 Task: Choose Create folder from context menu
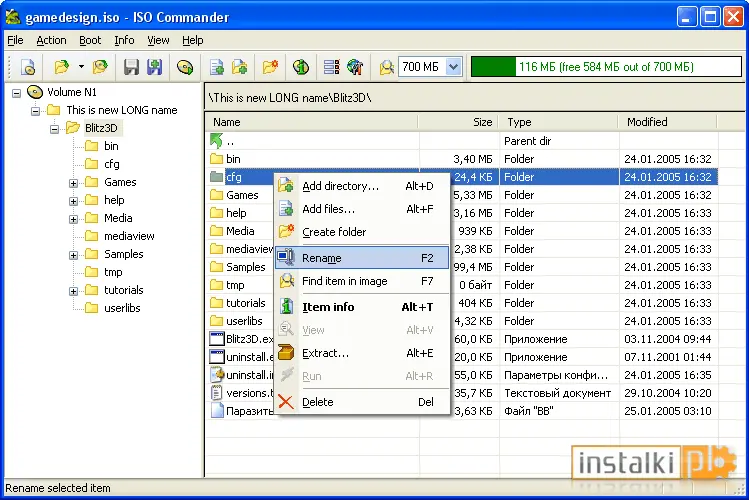pos(362,232)
